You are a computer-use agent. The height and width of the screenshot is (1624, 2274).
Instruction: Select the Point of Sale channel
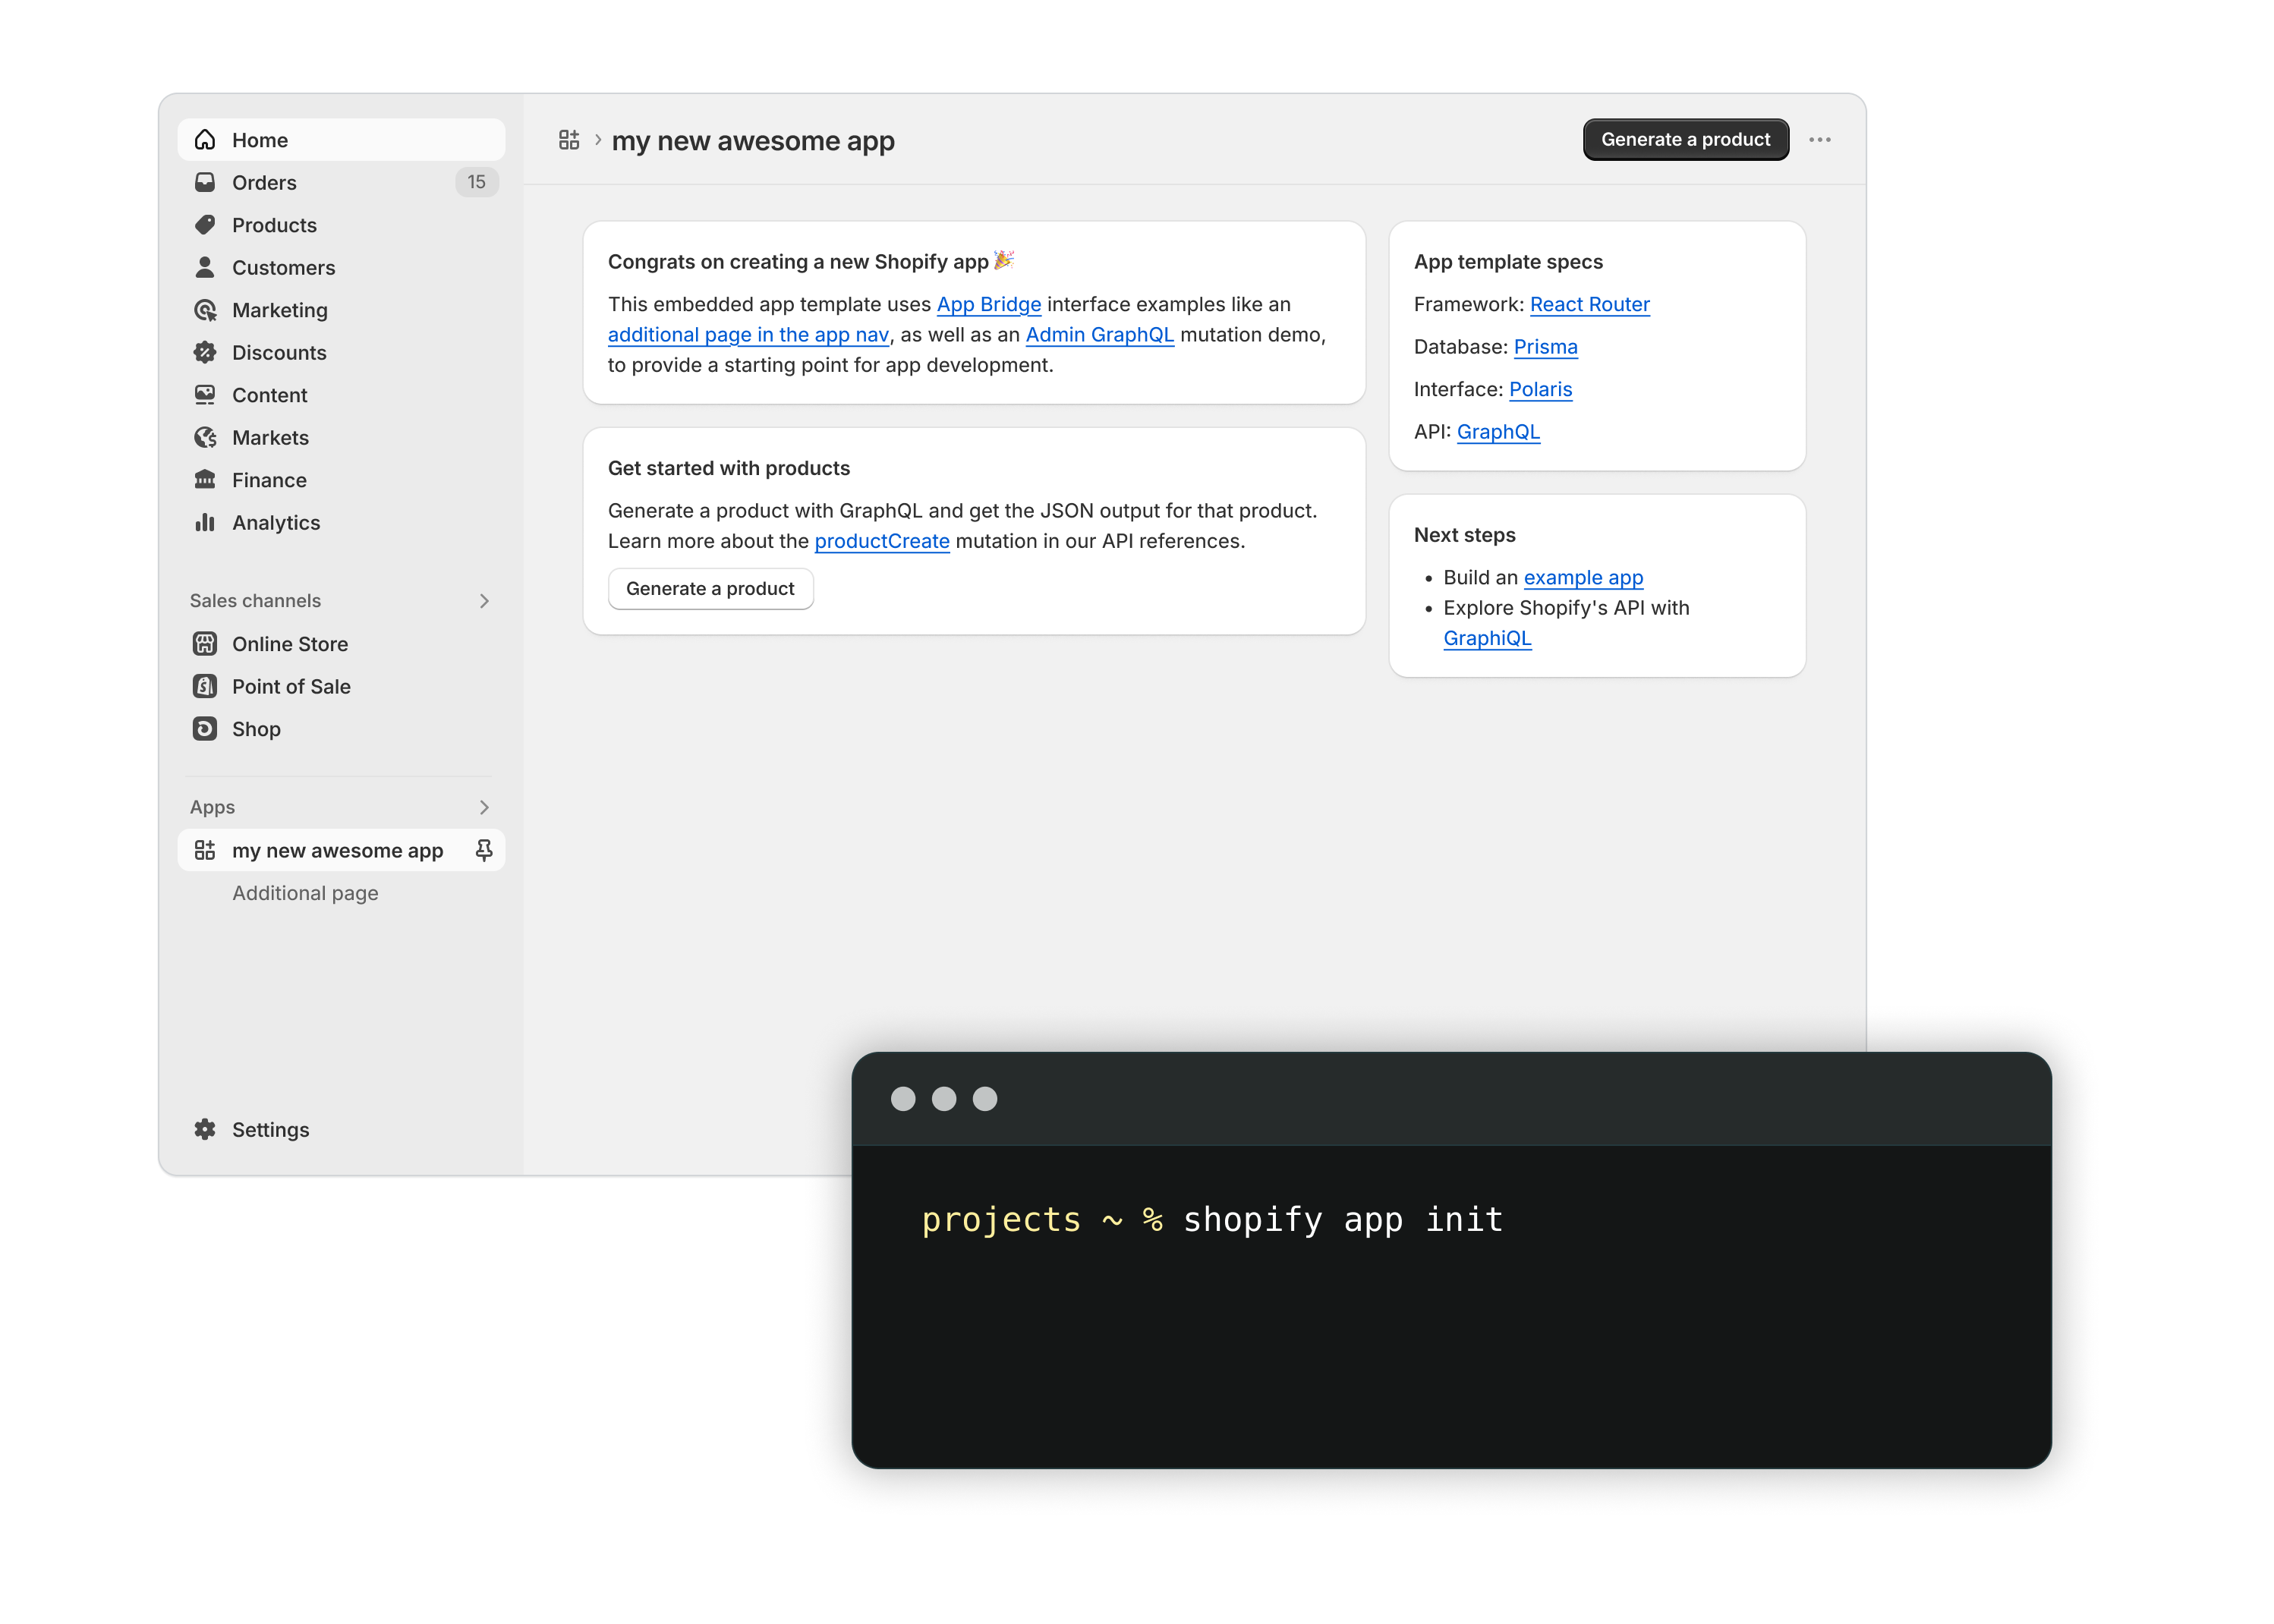point(291,686)
